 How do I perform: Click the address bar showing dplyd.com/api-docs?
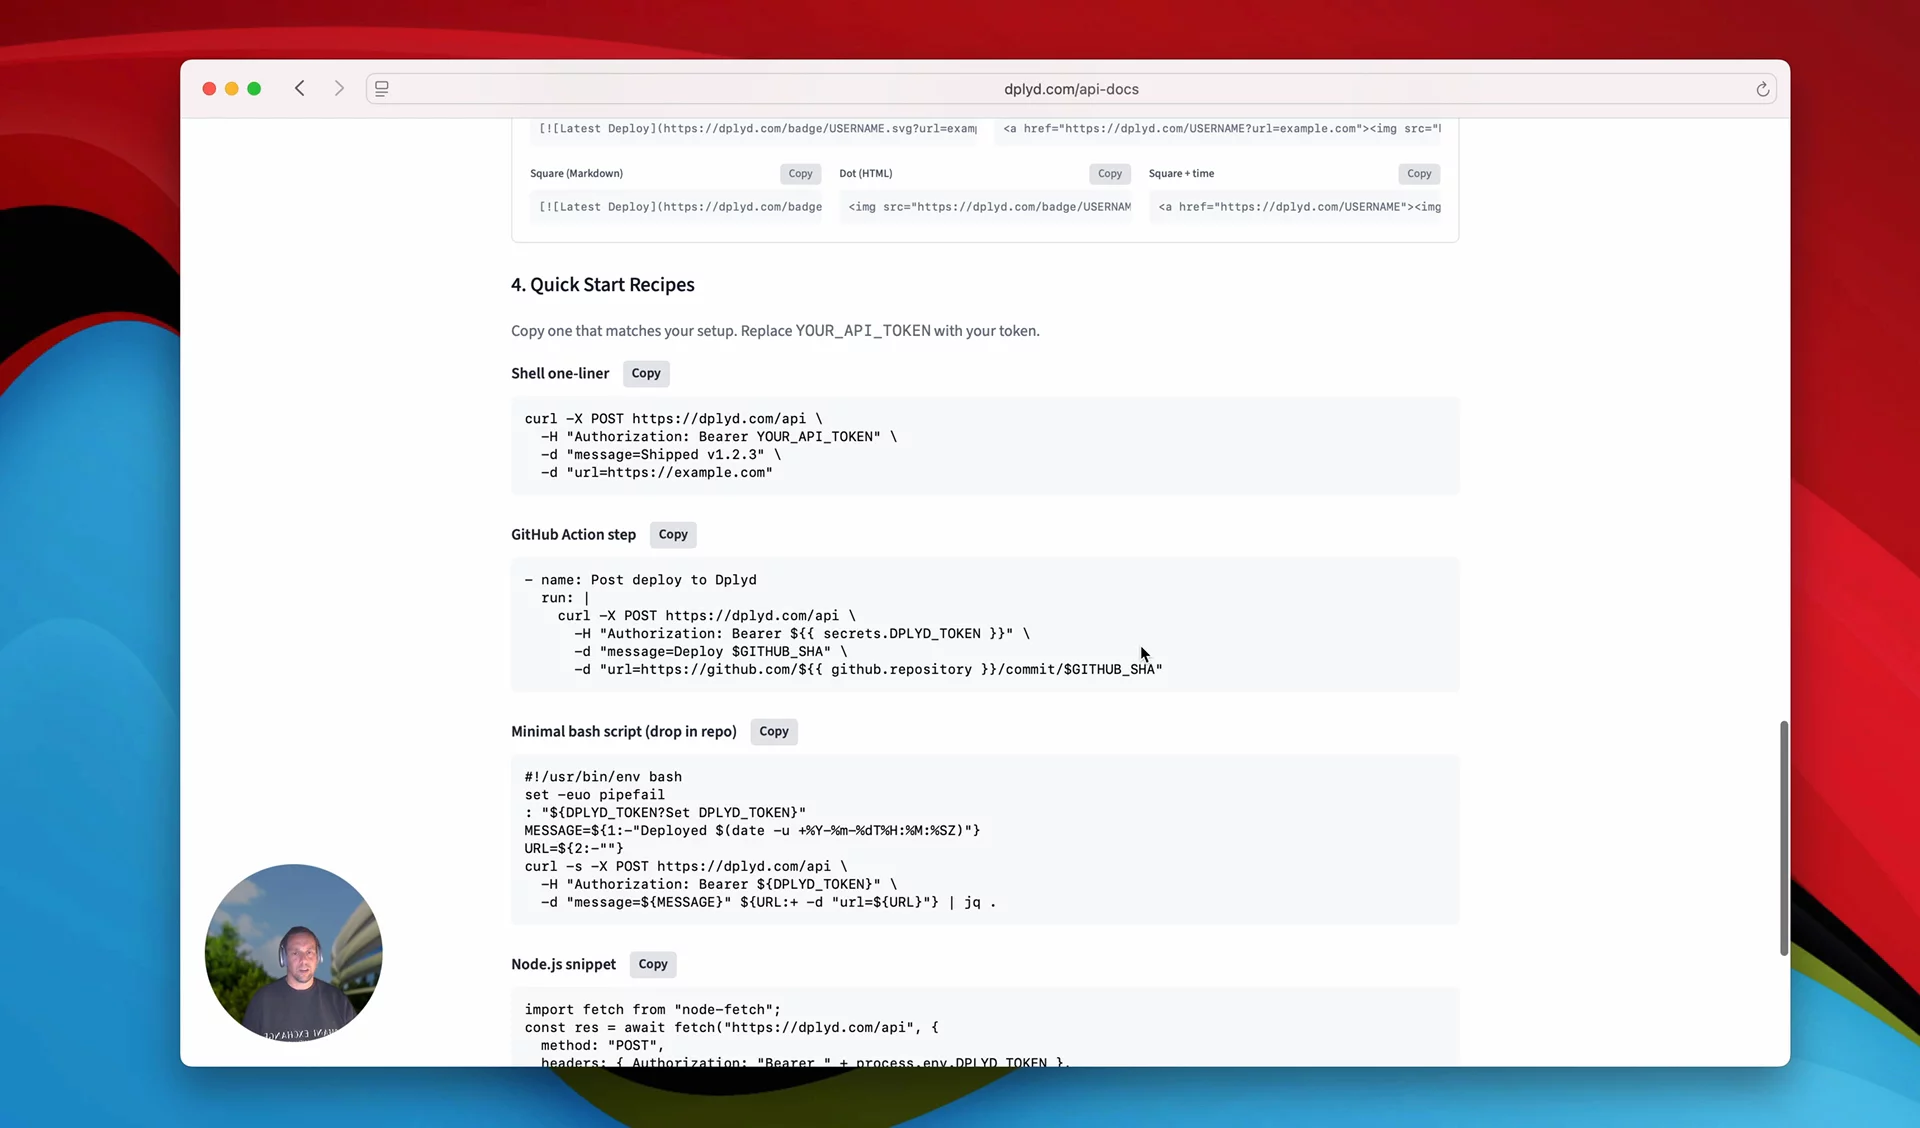coord(1070,89)
